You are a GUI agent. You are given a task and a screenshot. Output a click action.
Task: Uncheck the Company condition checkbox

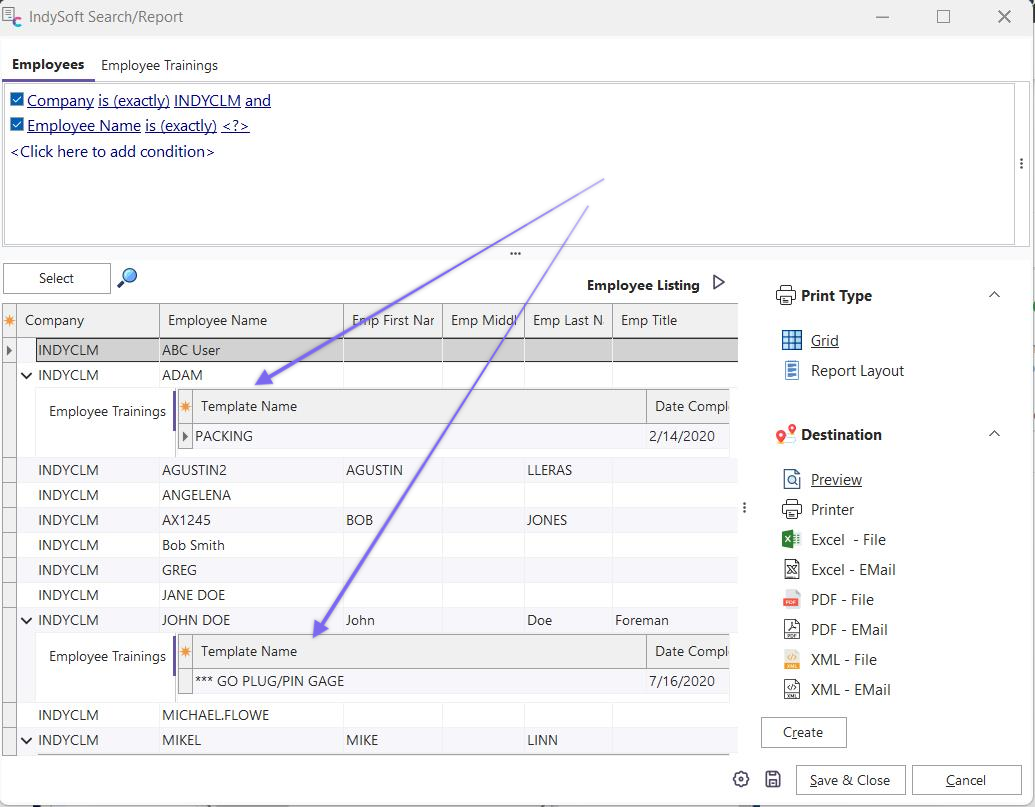pos(17,100)
